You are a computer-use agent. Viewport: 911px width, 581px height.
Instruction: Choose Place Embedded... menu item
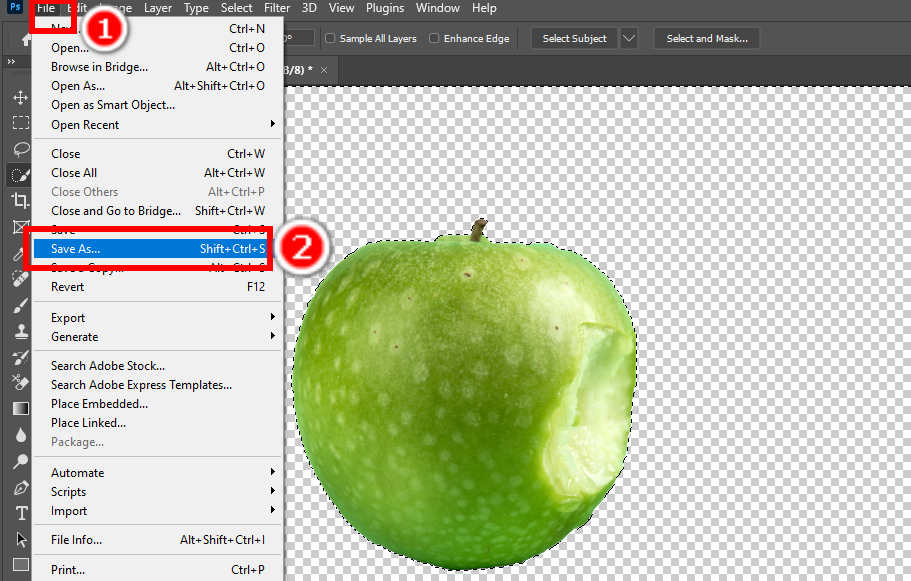pos(157,404)
